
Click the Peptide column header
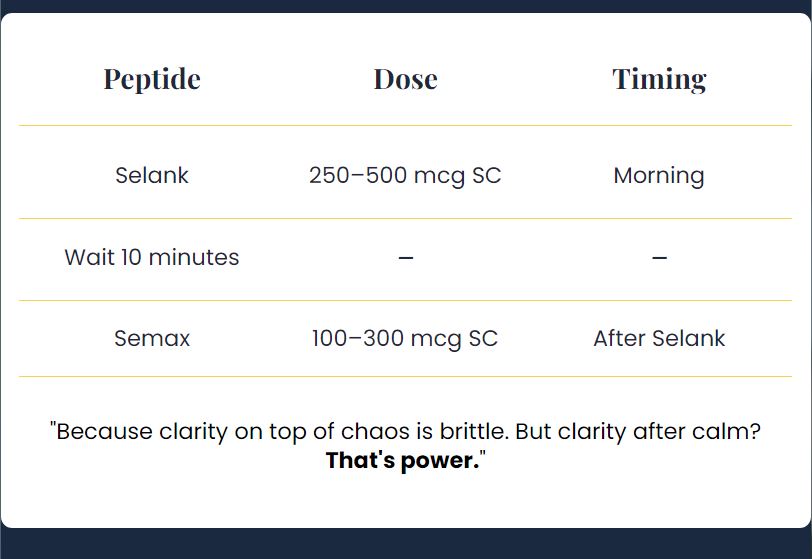(152, 79)
